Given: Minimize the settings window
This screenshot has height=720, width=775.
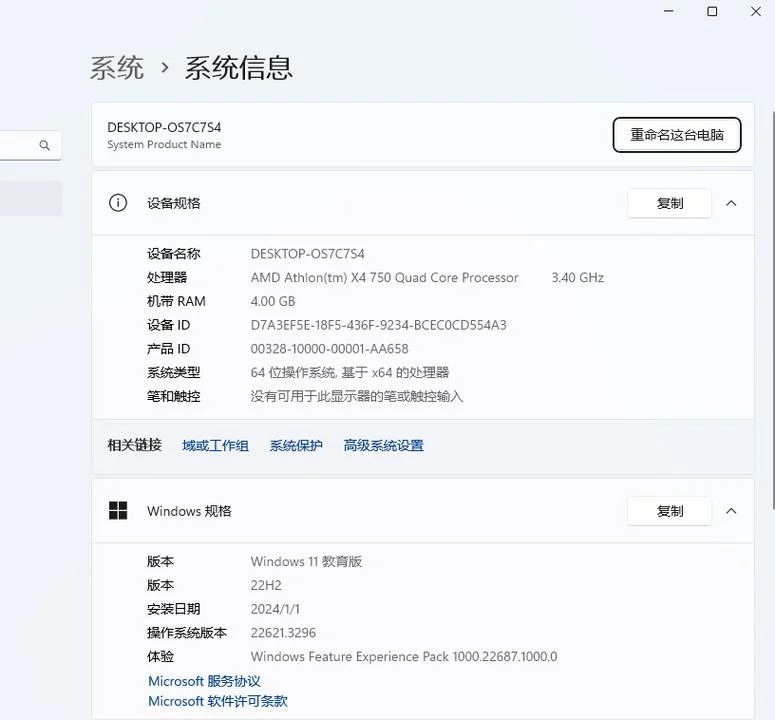Looking at the screenshot, I should click(669, 11).
